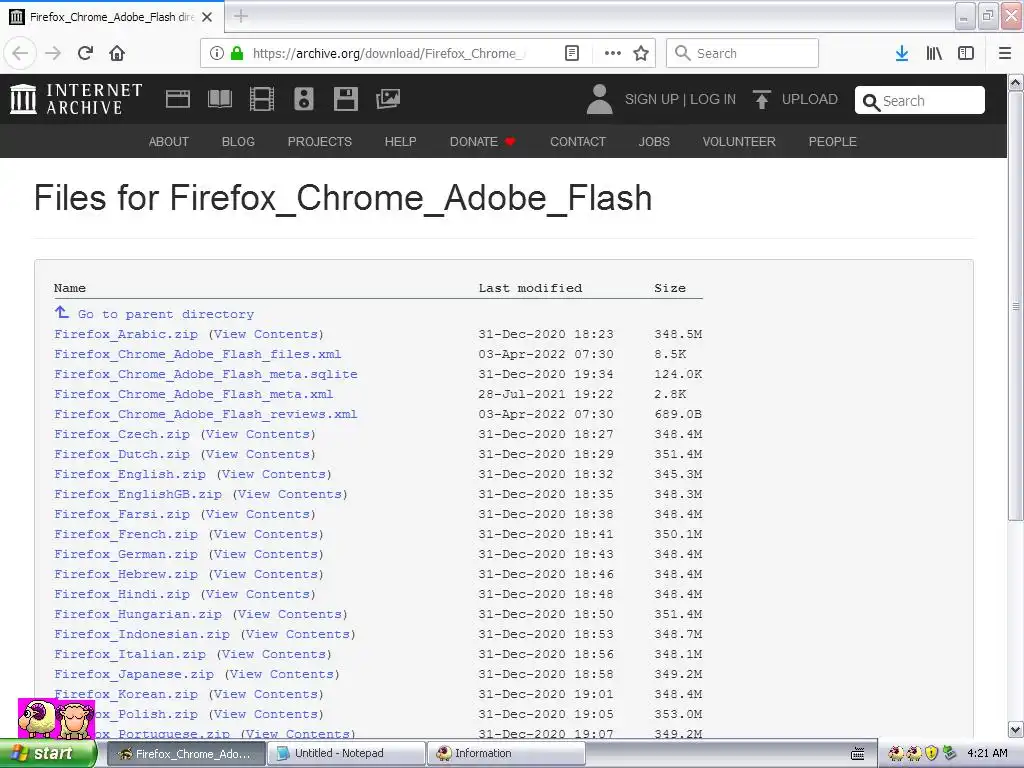
Task: Open the DONATE menu item
Action: pyautogui.click(x=483, y=142)
